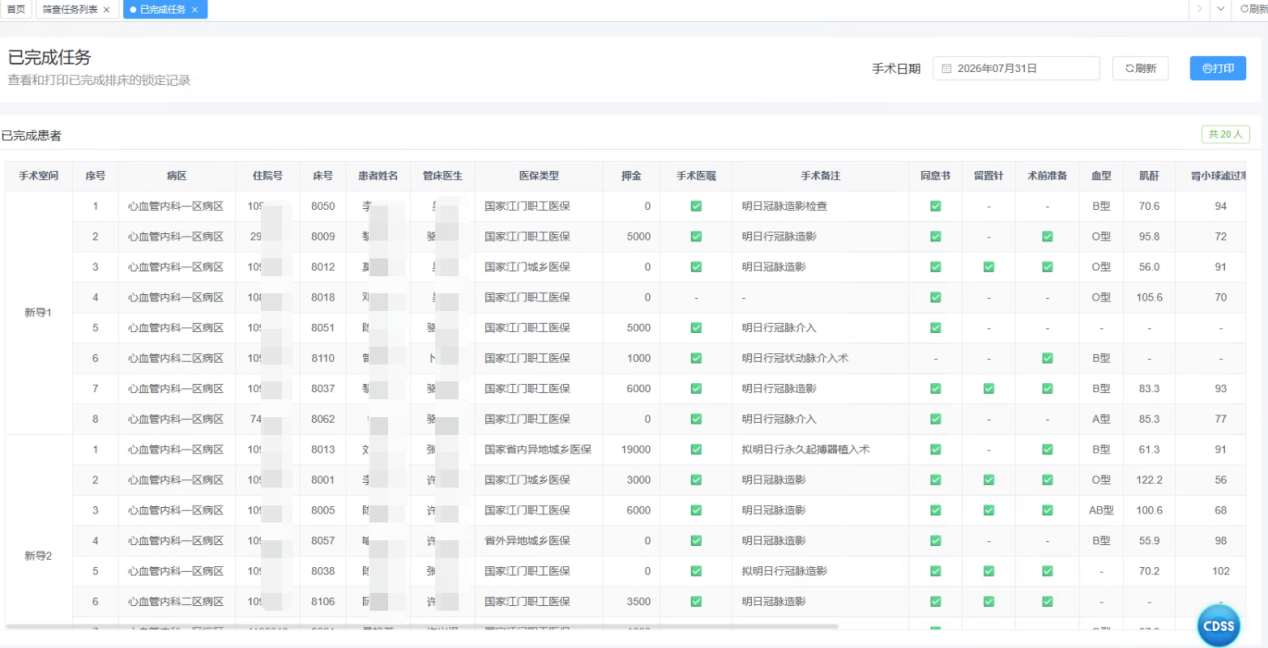Select the 新导2 operating room cell
Screen dimensions: 1268x648
tap(38, 556)
